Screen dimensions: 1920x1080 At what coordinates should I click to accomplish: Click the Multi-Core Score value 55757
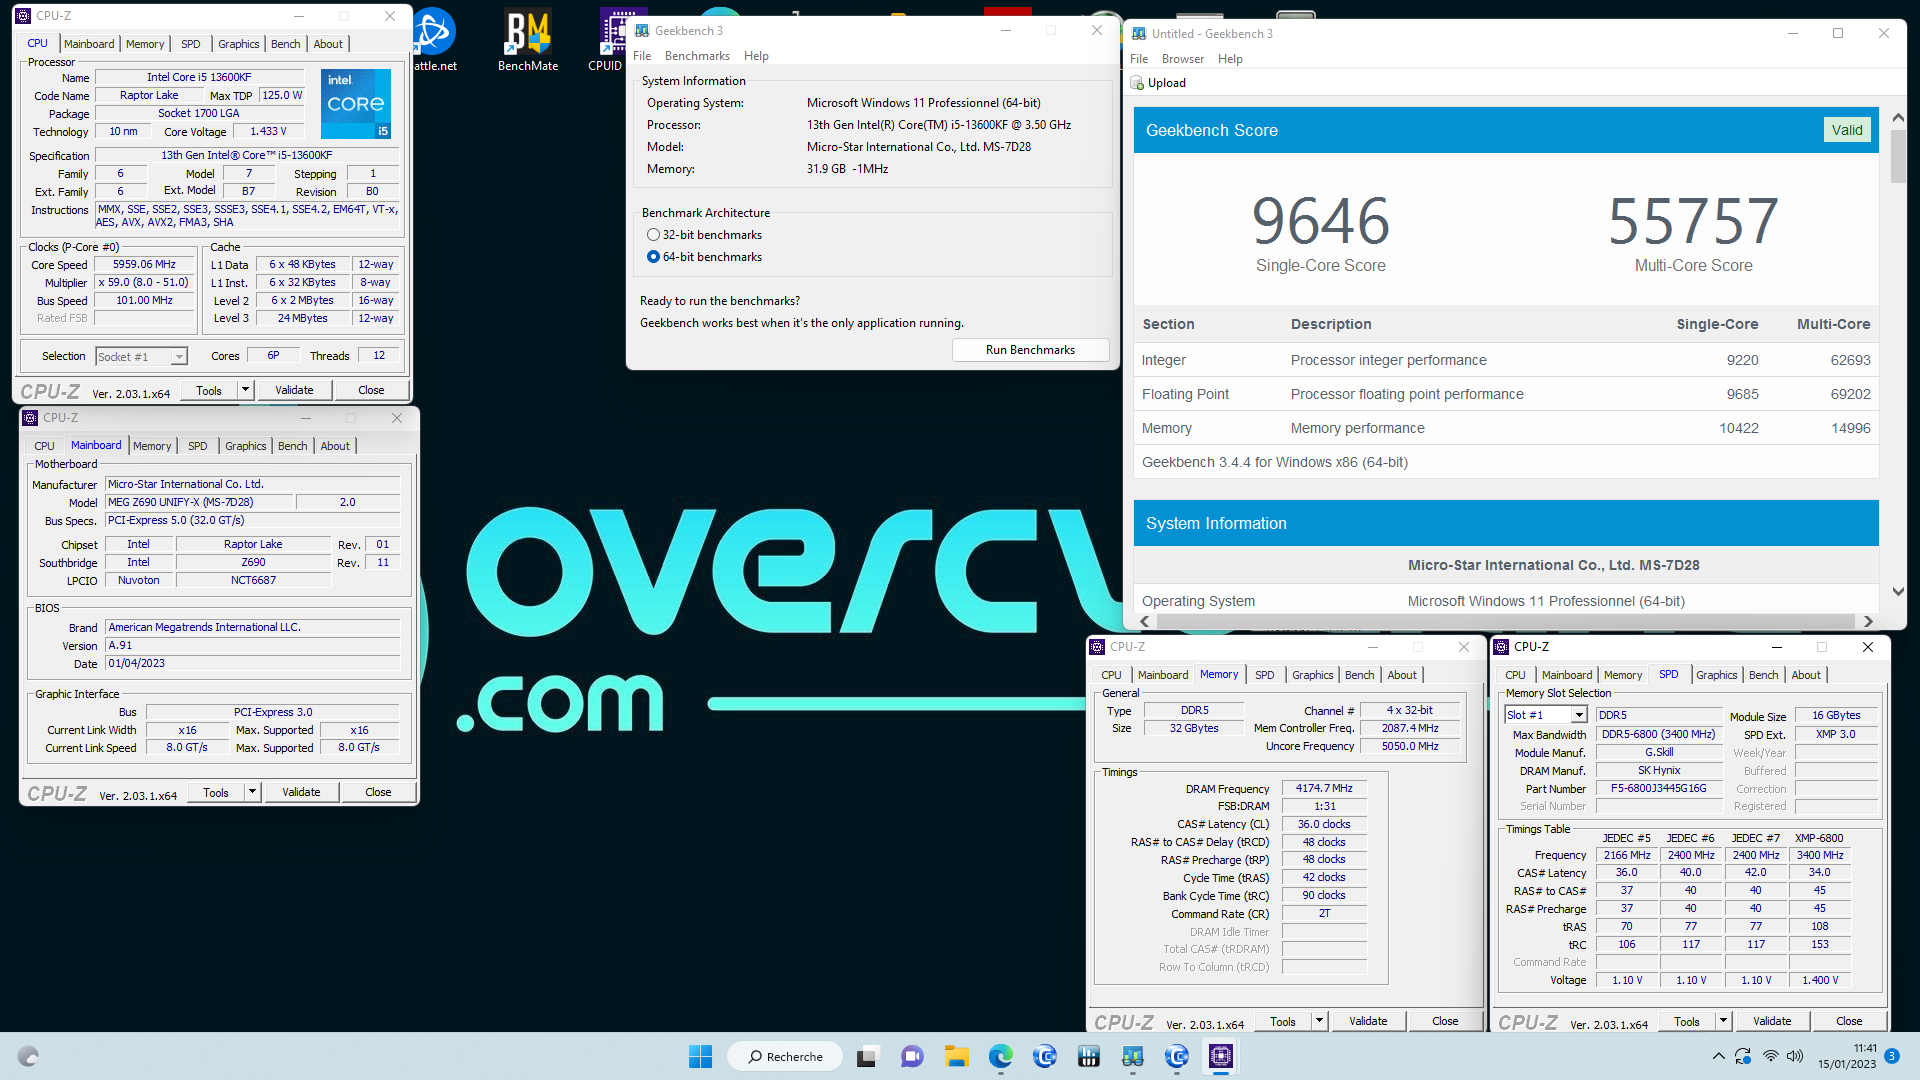tap(1693, 221)
